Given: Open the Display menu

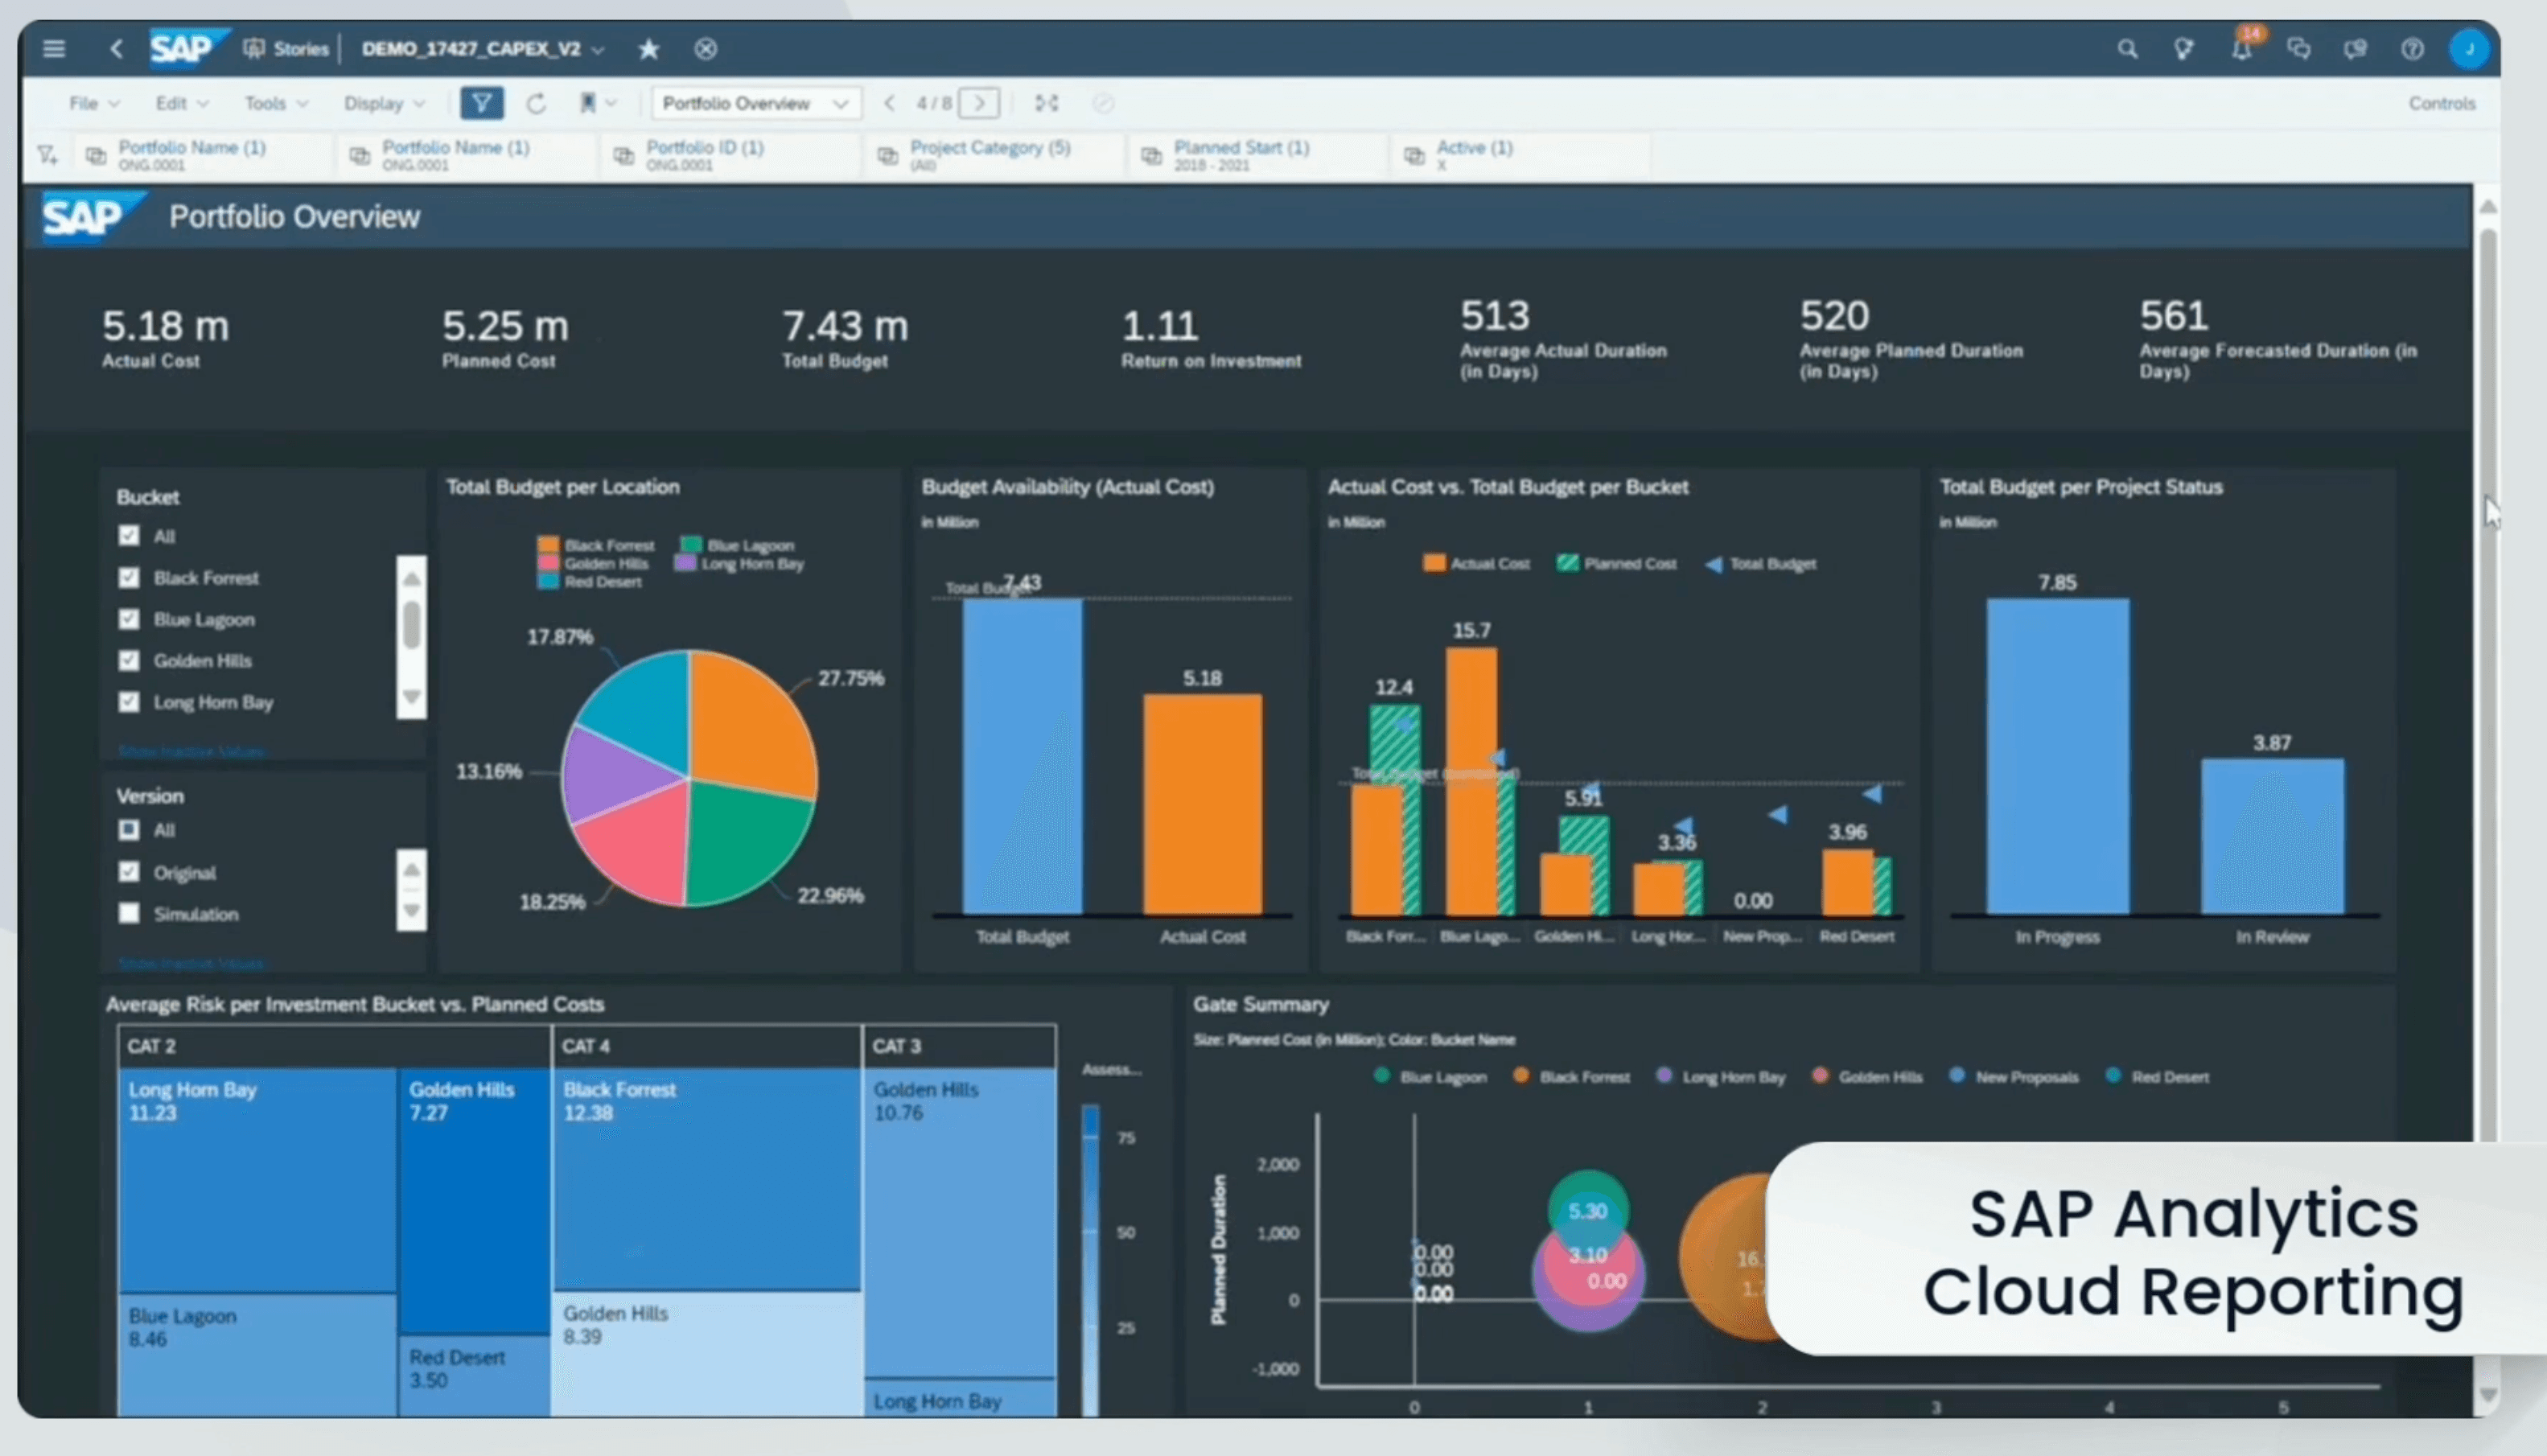Looking at the screenshot, I should click(x=385, y=103).
